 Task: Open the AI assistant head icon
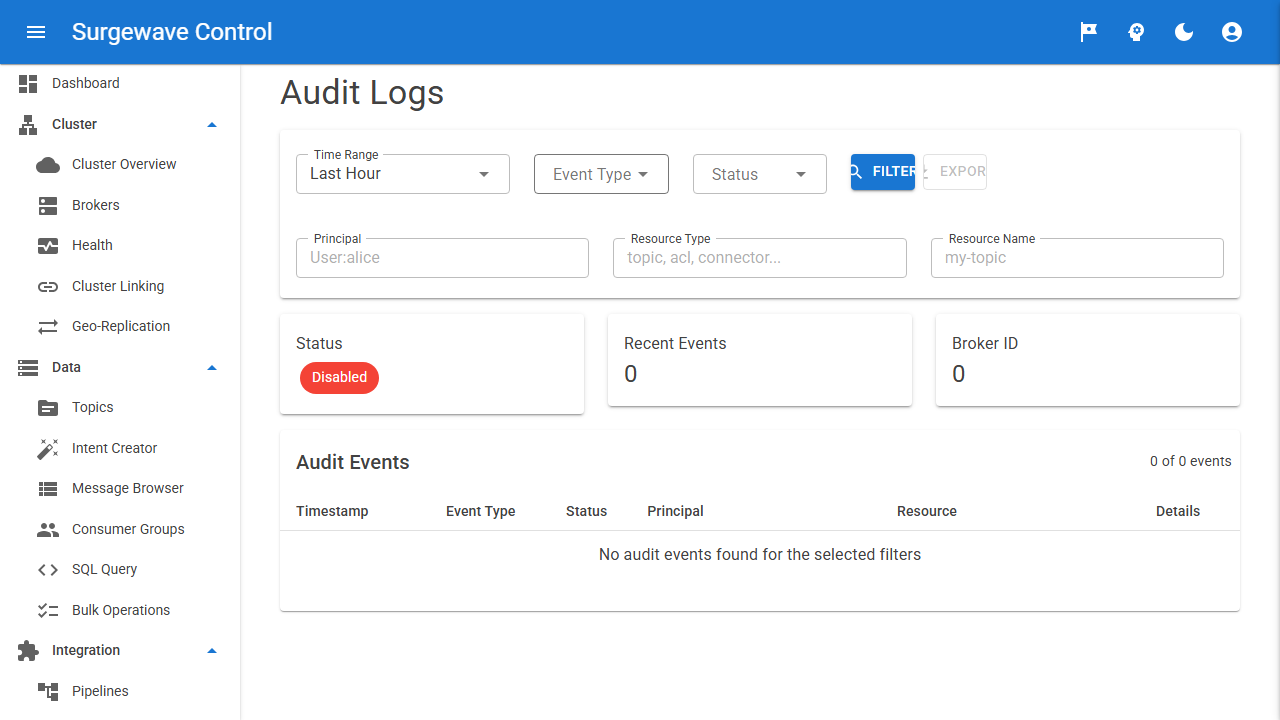click(x=1136, y=32)
